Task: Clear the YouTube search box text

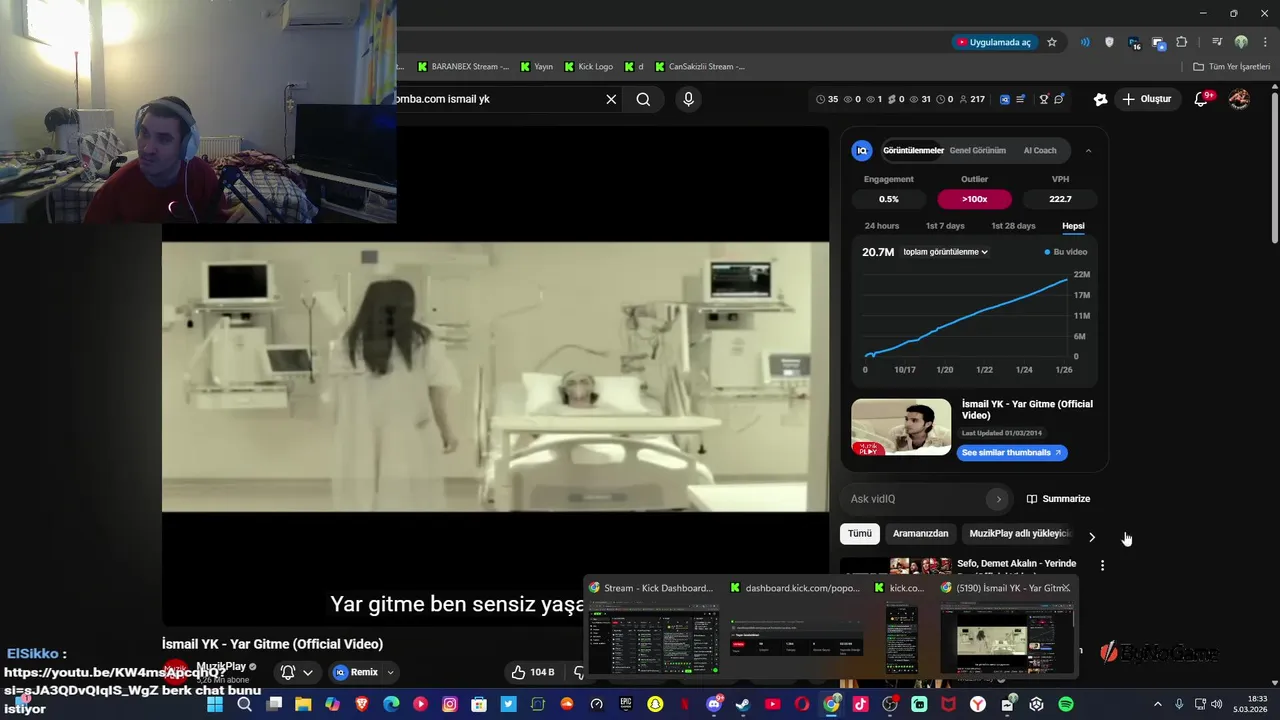Action: [x=611, y=99]
